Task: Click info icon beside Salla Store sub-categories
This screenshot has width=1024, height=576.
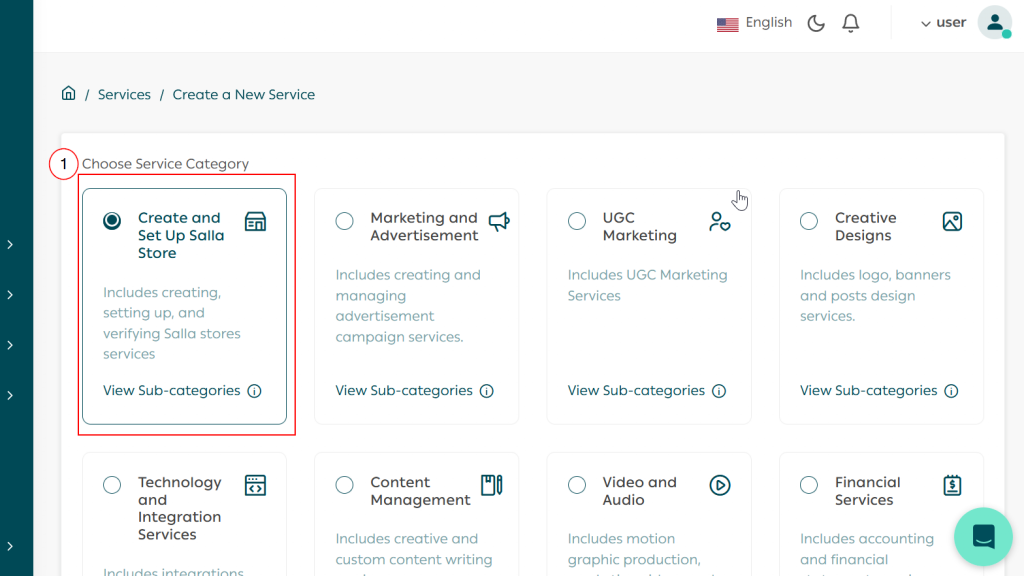Action: tap(254, 391)
